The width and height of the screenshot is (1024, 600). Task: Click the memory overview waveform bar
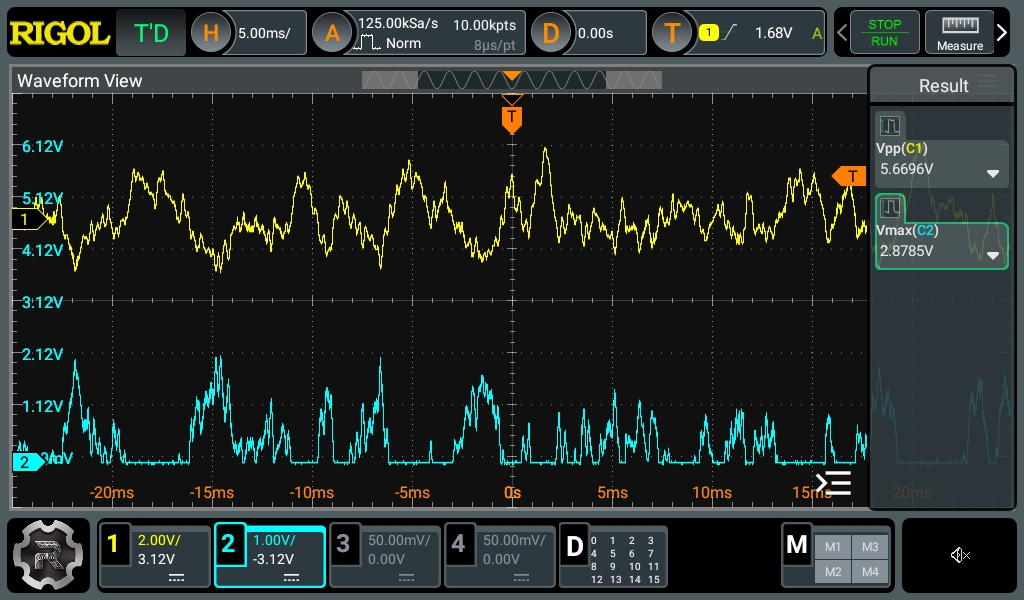coord(511,80)
